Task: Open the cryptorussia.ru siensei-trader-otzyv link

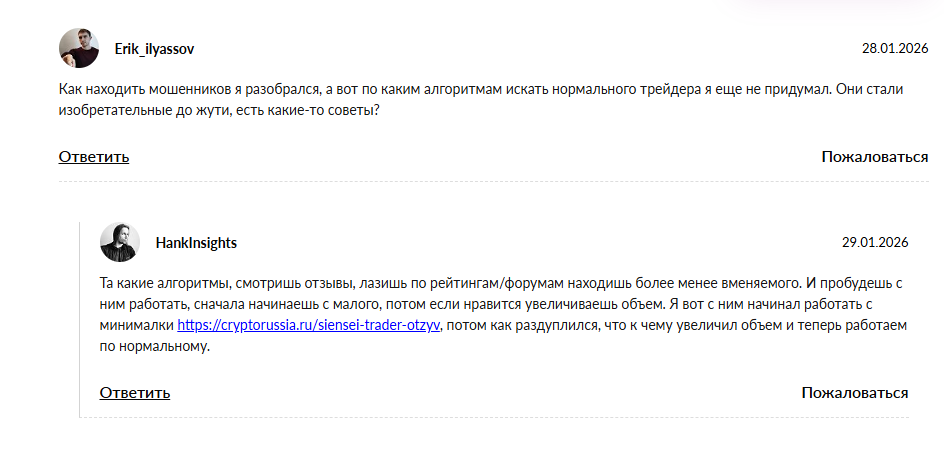Action: (x=310, y=326)
